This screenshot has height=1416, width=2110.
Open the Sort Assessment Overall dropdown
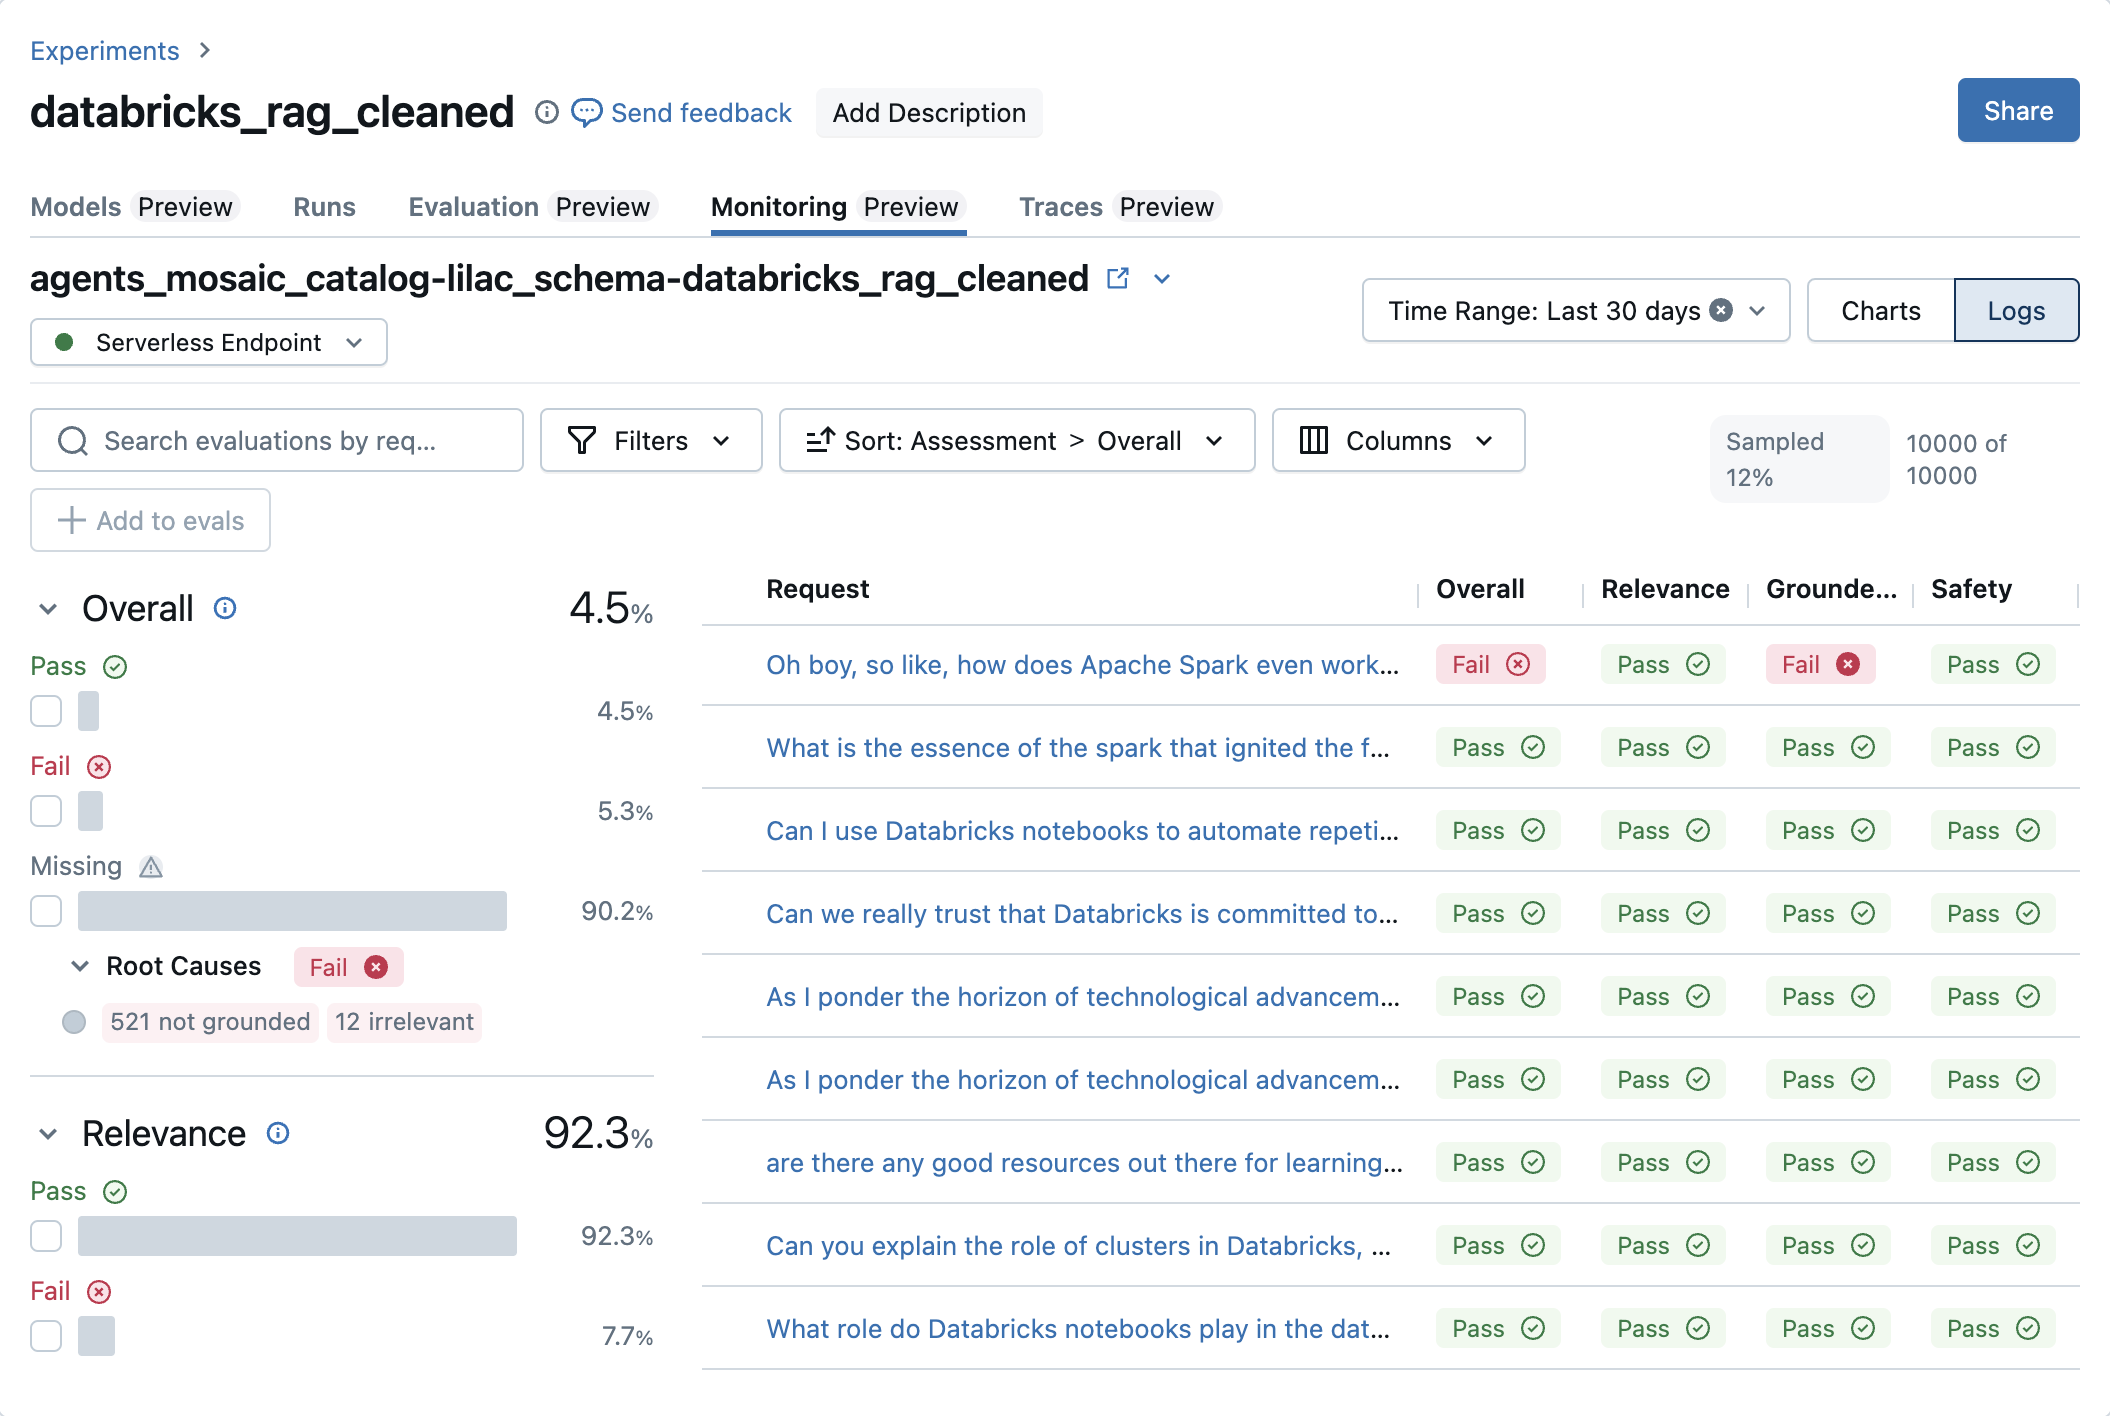pos(1016,440)
